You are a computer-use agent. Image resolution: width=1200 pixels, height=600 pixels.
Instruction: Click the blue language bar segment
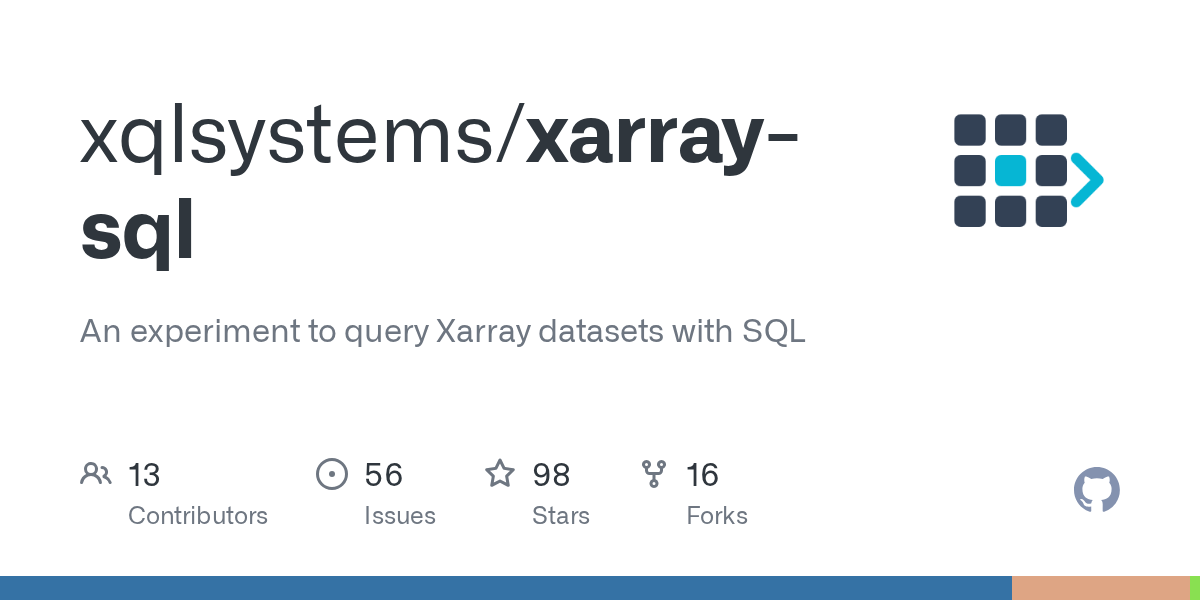(x=506, y=588)
